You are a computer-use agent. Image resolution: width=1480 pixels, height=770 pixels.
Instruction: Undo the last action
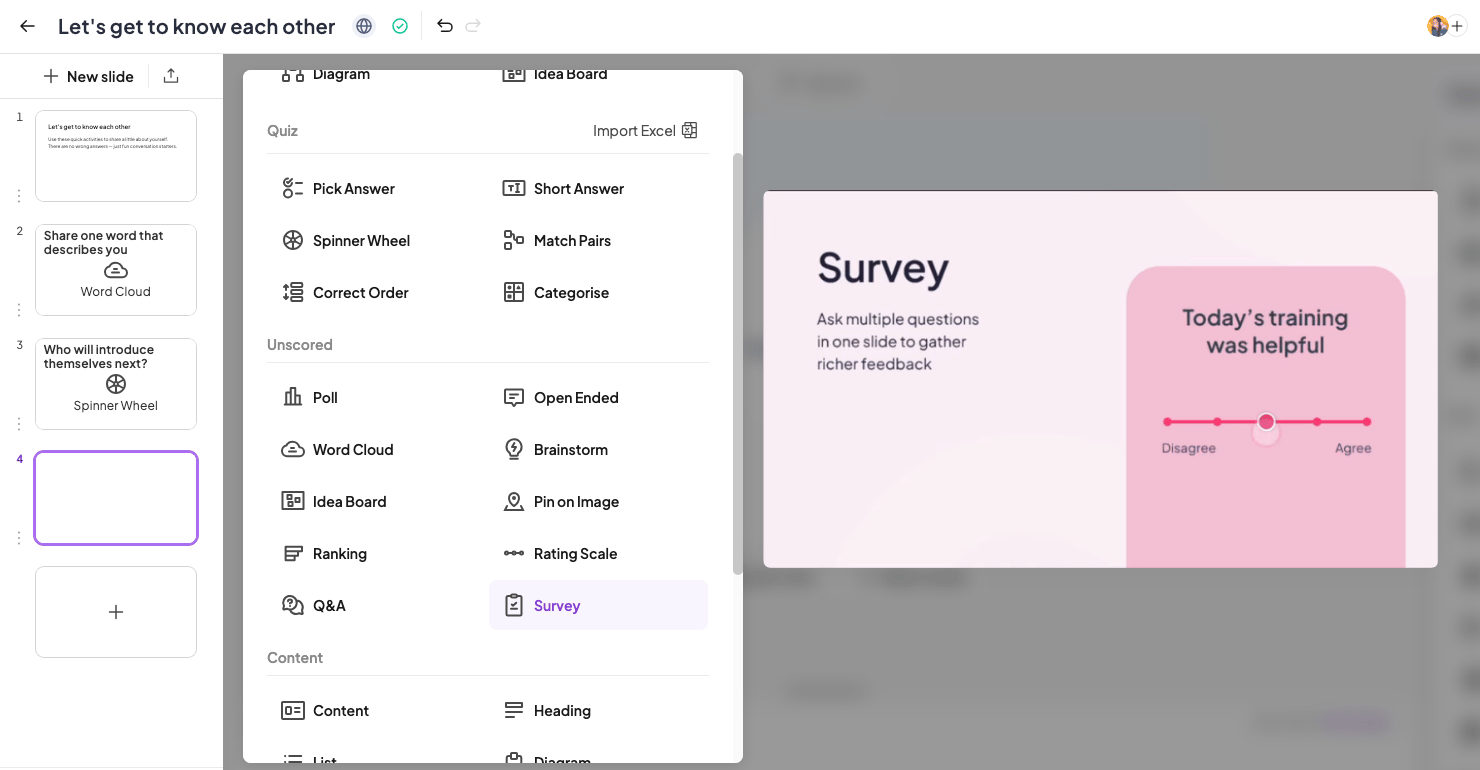445,26
